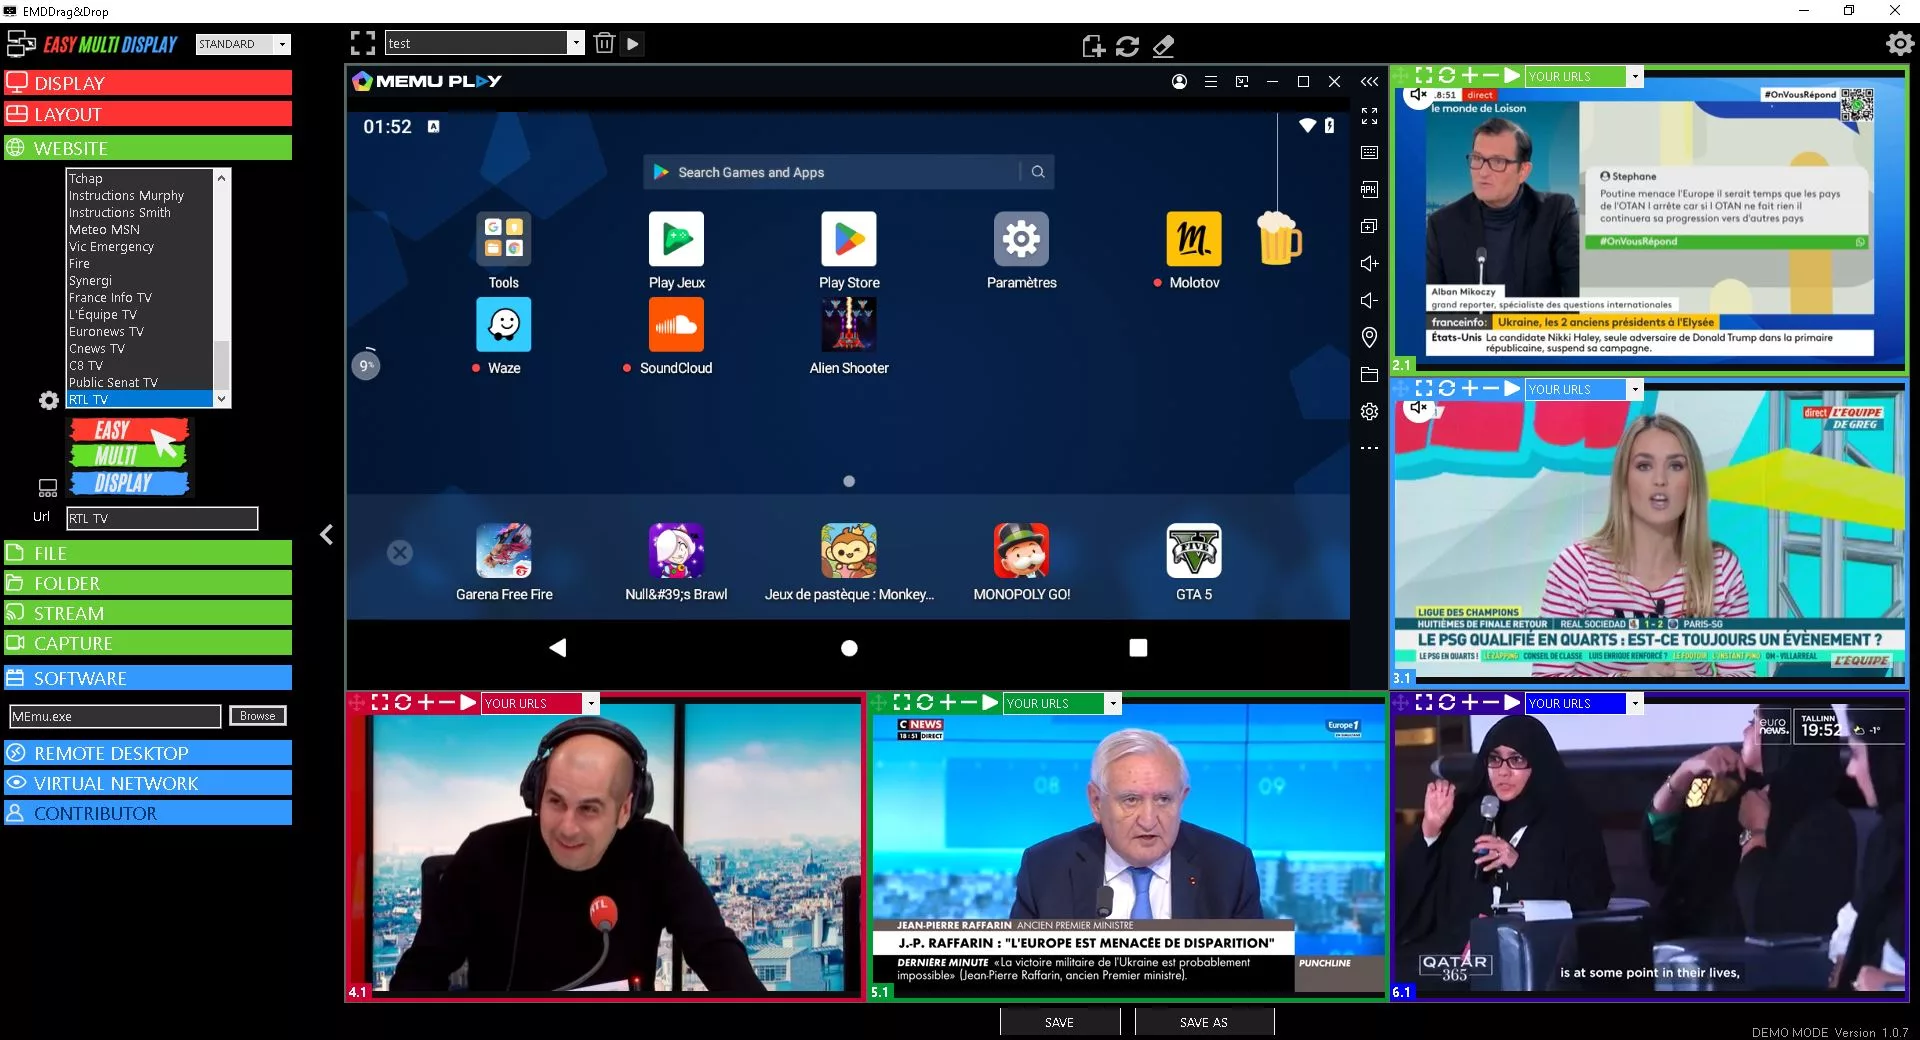Image resolution: width=1920 pixels, height=1040 pixels.
Task: Open the DISPLAY section
Action: point(148,83)
